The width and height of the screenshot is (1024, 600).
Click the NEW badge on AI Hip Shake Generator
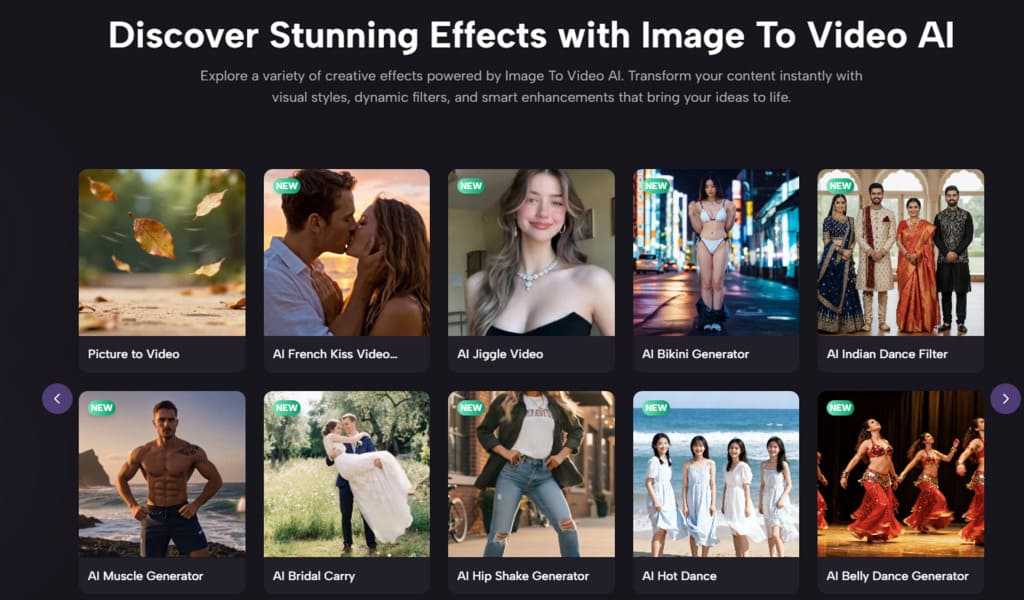(x=471, y=408)
